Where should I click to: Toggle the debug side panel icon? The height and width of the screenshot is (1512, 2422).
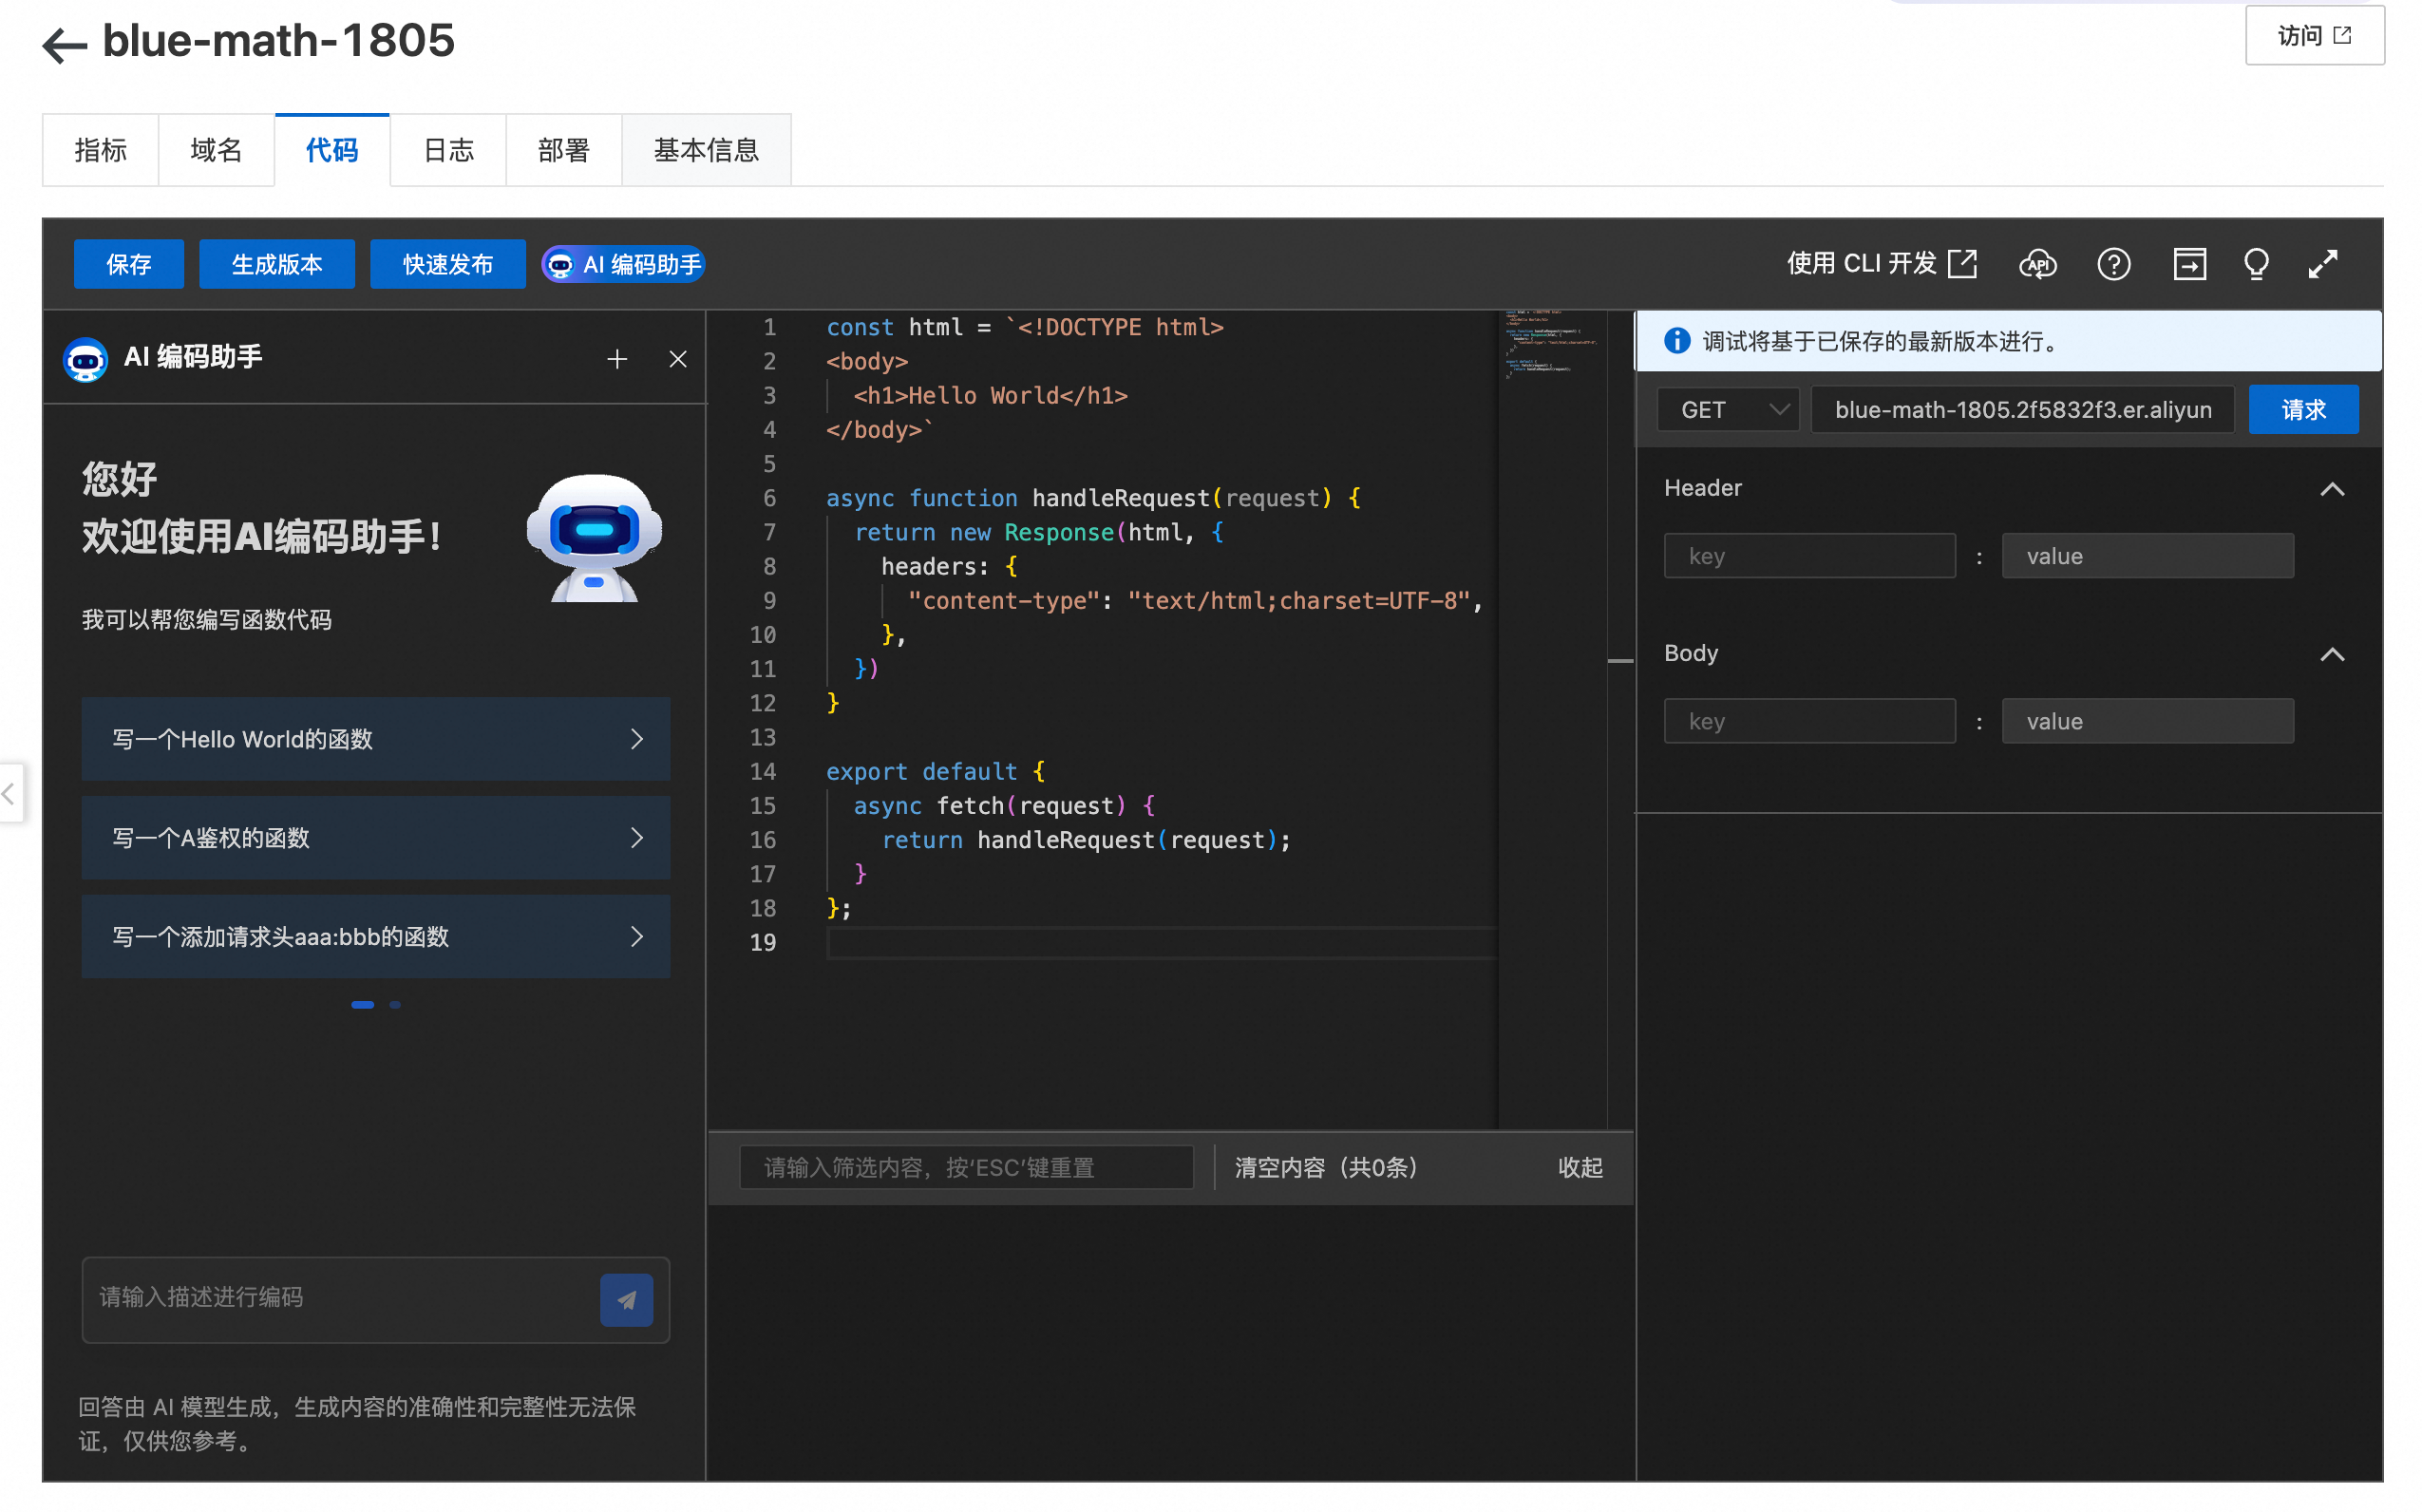tap(2188, 264)
